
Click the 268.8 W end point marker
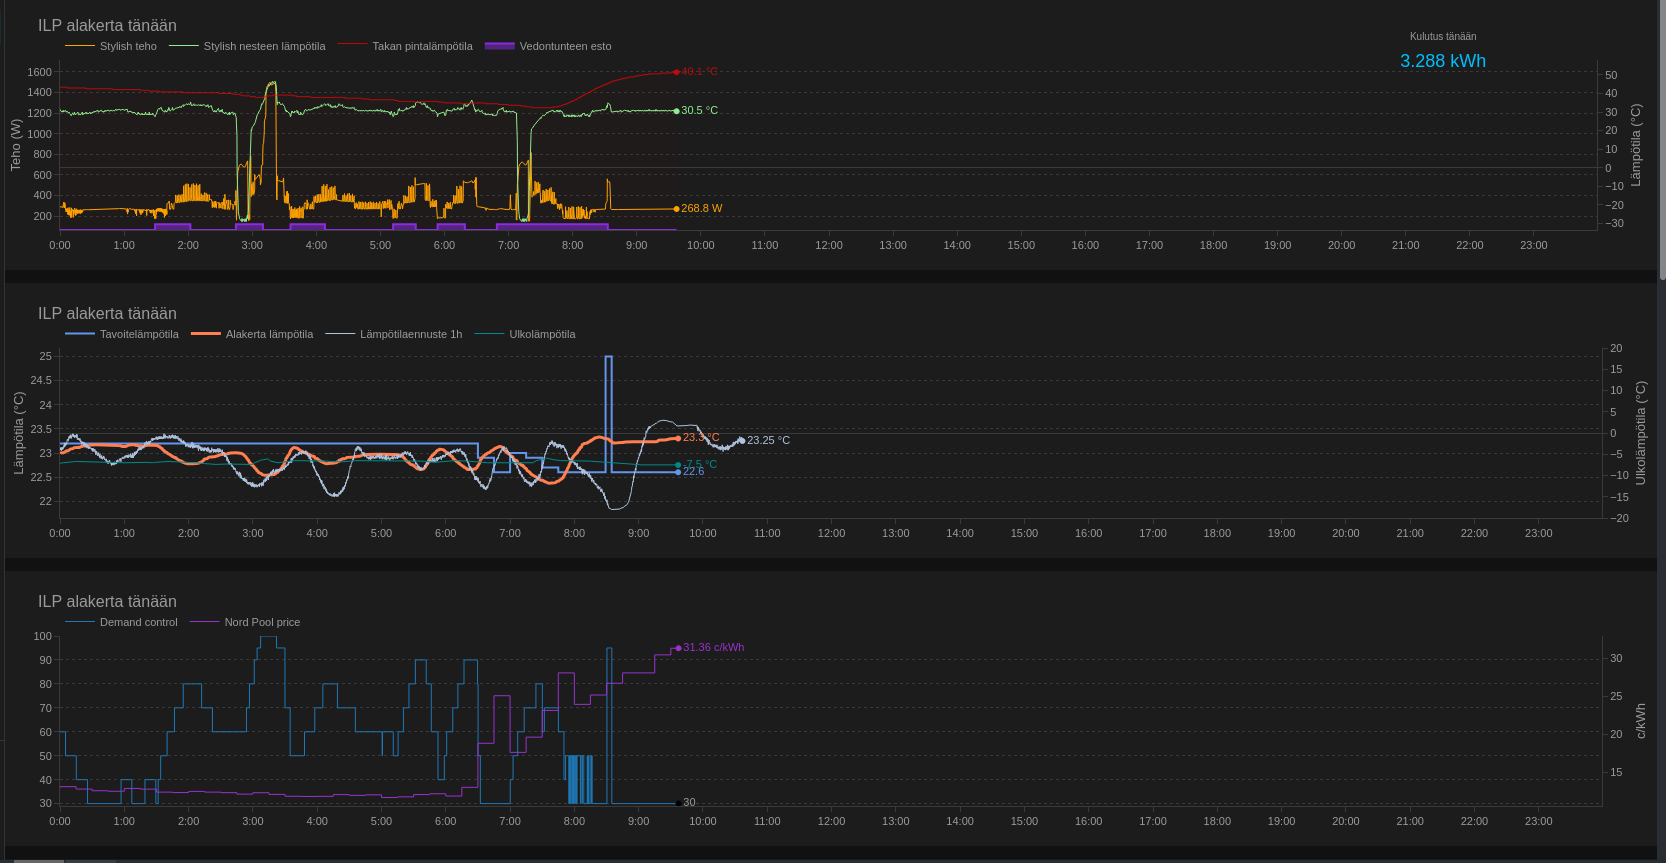click(676, 209)
